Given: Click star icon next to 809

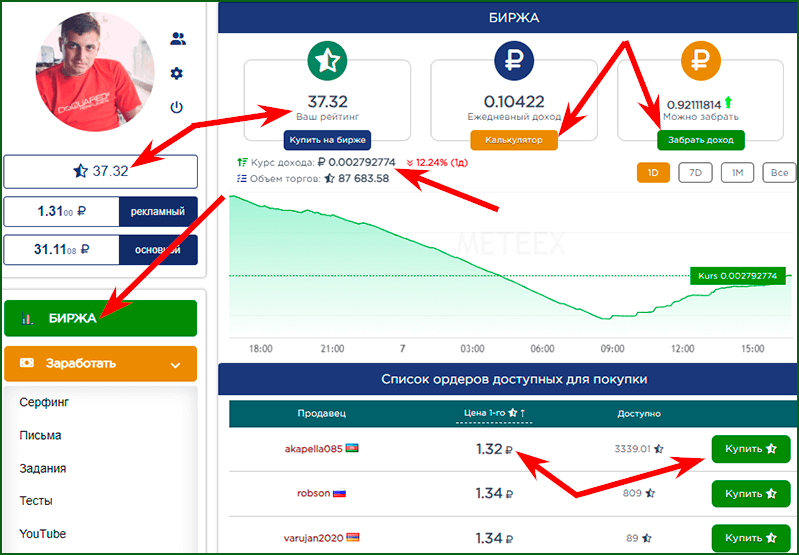Looking at the screenshot, I should [650, 493].
